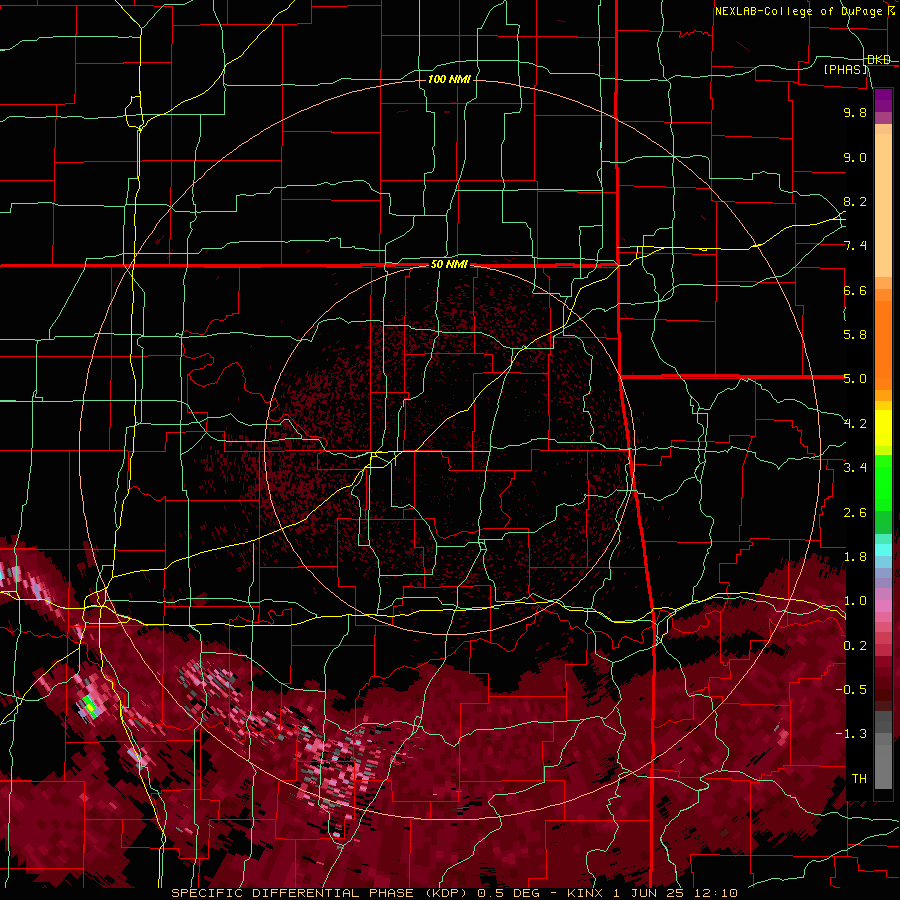Click the 2.6 scale value

(x=855, y=513)
